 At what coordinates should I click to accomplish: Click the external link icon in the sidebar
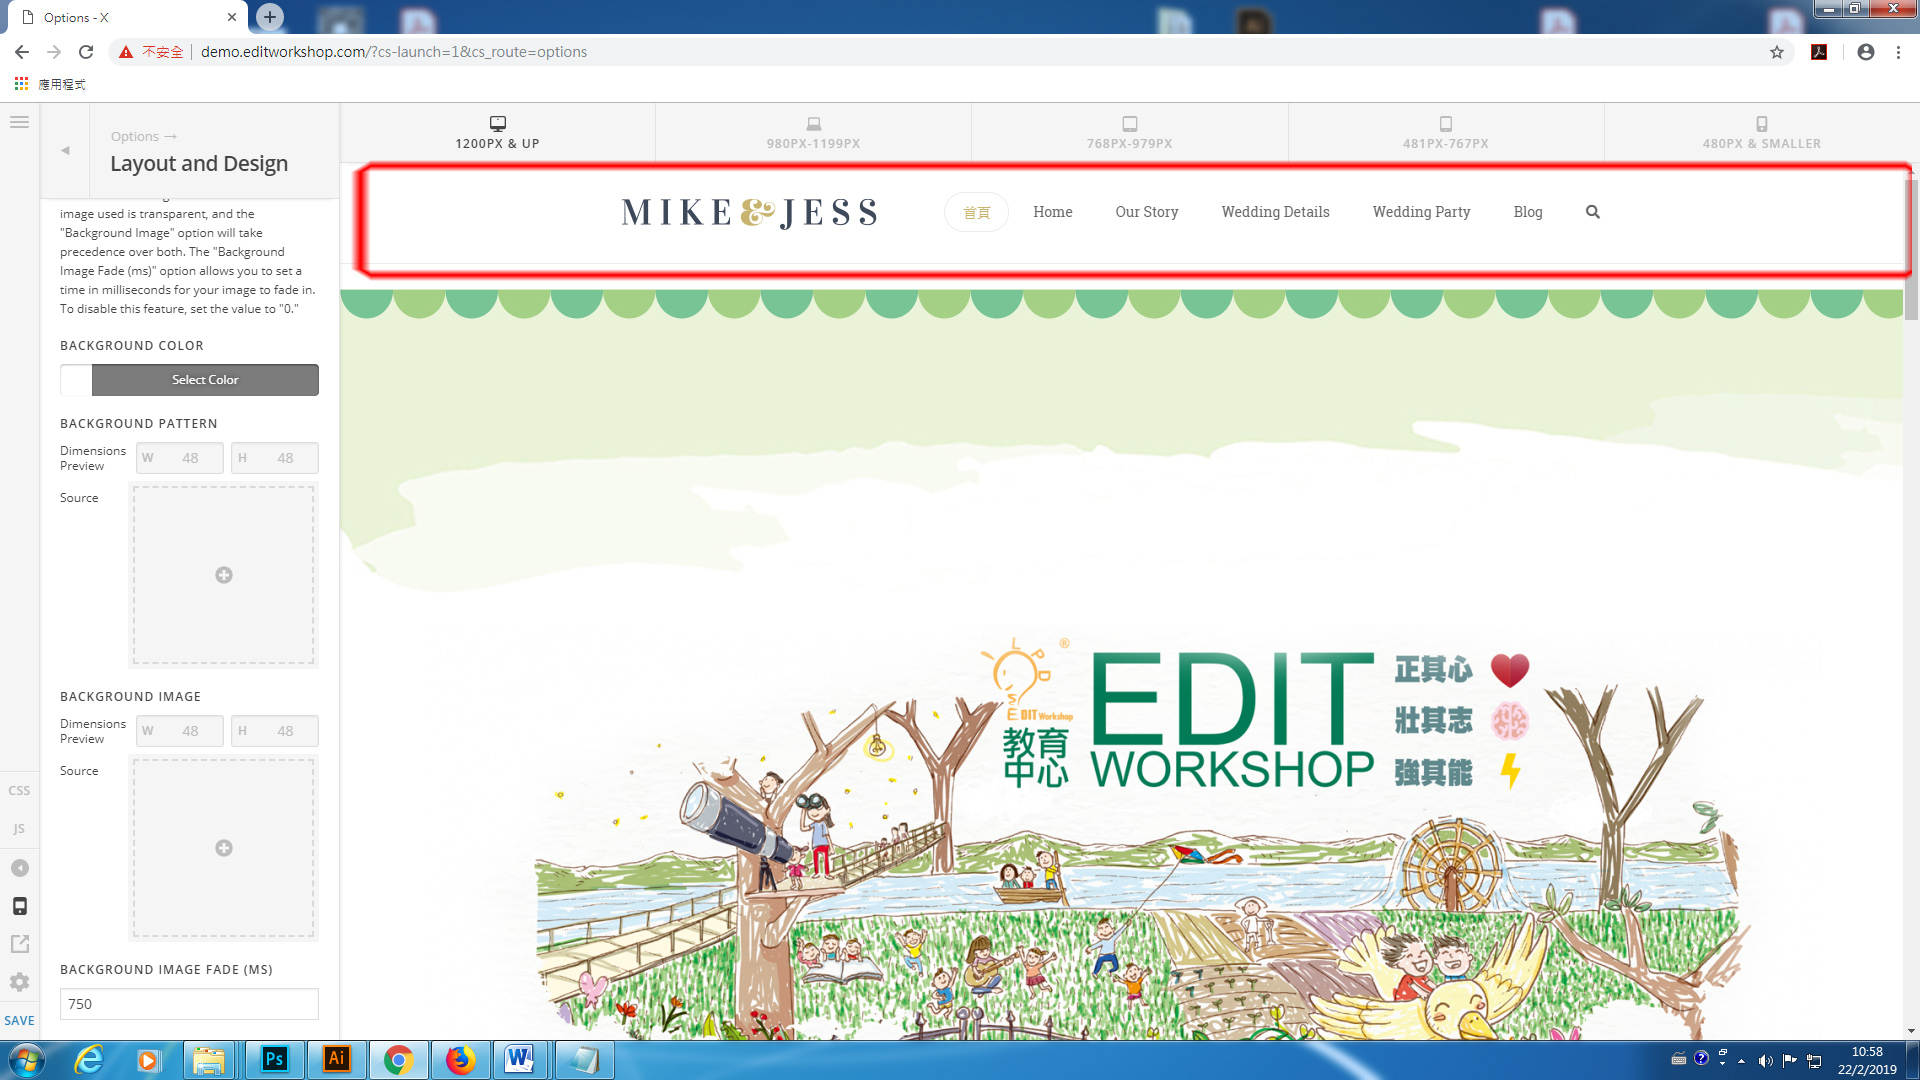[19, 944]
